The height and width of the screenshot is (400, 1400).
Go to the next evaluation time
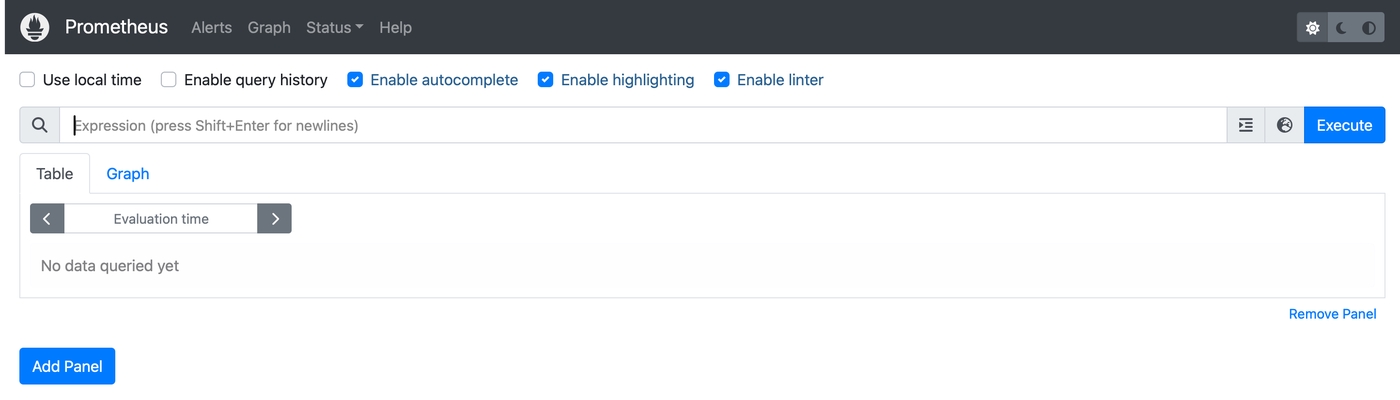point(275,219)
